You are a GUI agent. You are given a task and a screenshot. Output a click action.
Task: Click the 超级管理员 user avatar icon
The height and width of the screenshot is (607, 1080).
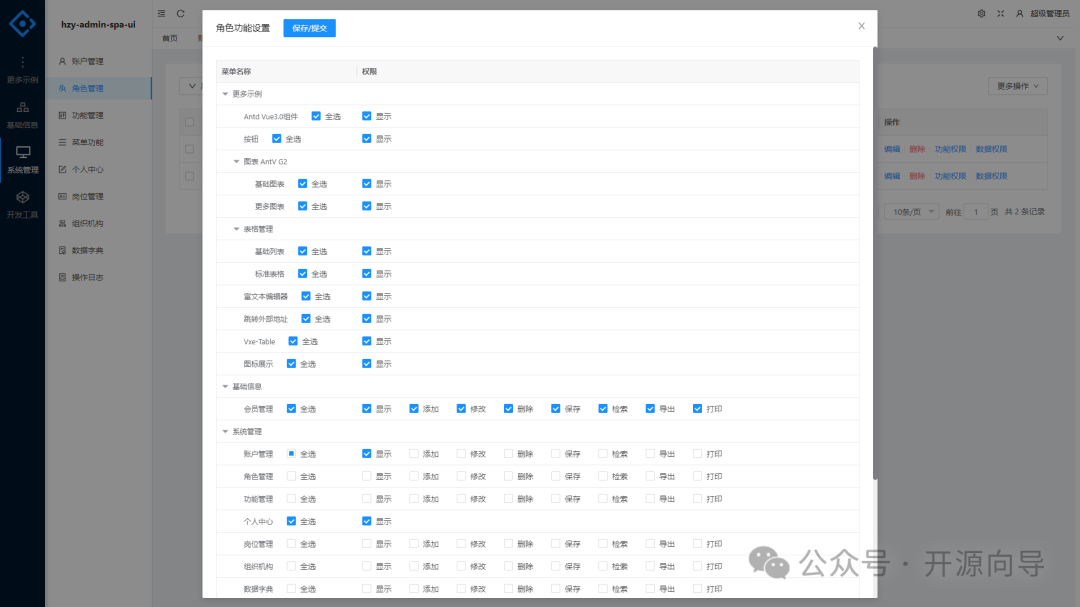point(1020,13)
